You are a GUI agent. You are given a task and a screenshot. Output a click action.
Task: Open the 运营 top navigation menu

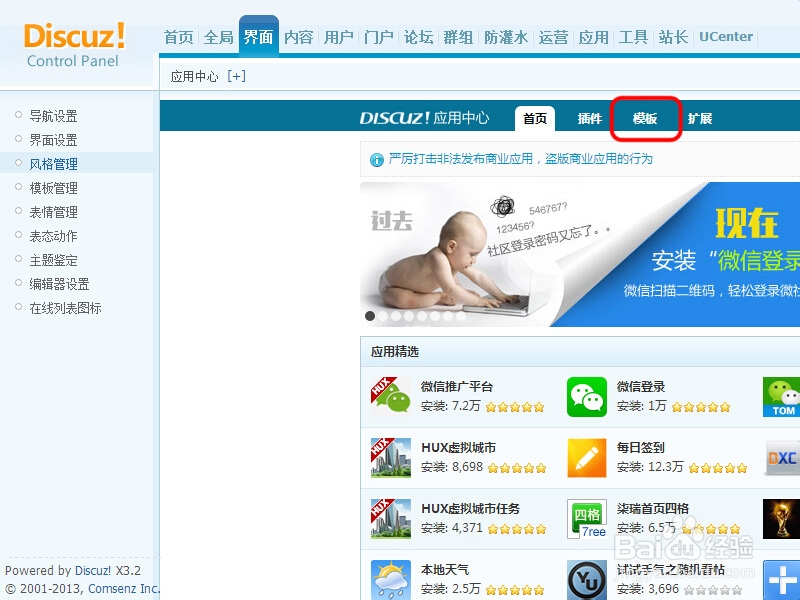pos(554,37)
